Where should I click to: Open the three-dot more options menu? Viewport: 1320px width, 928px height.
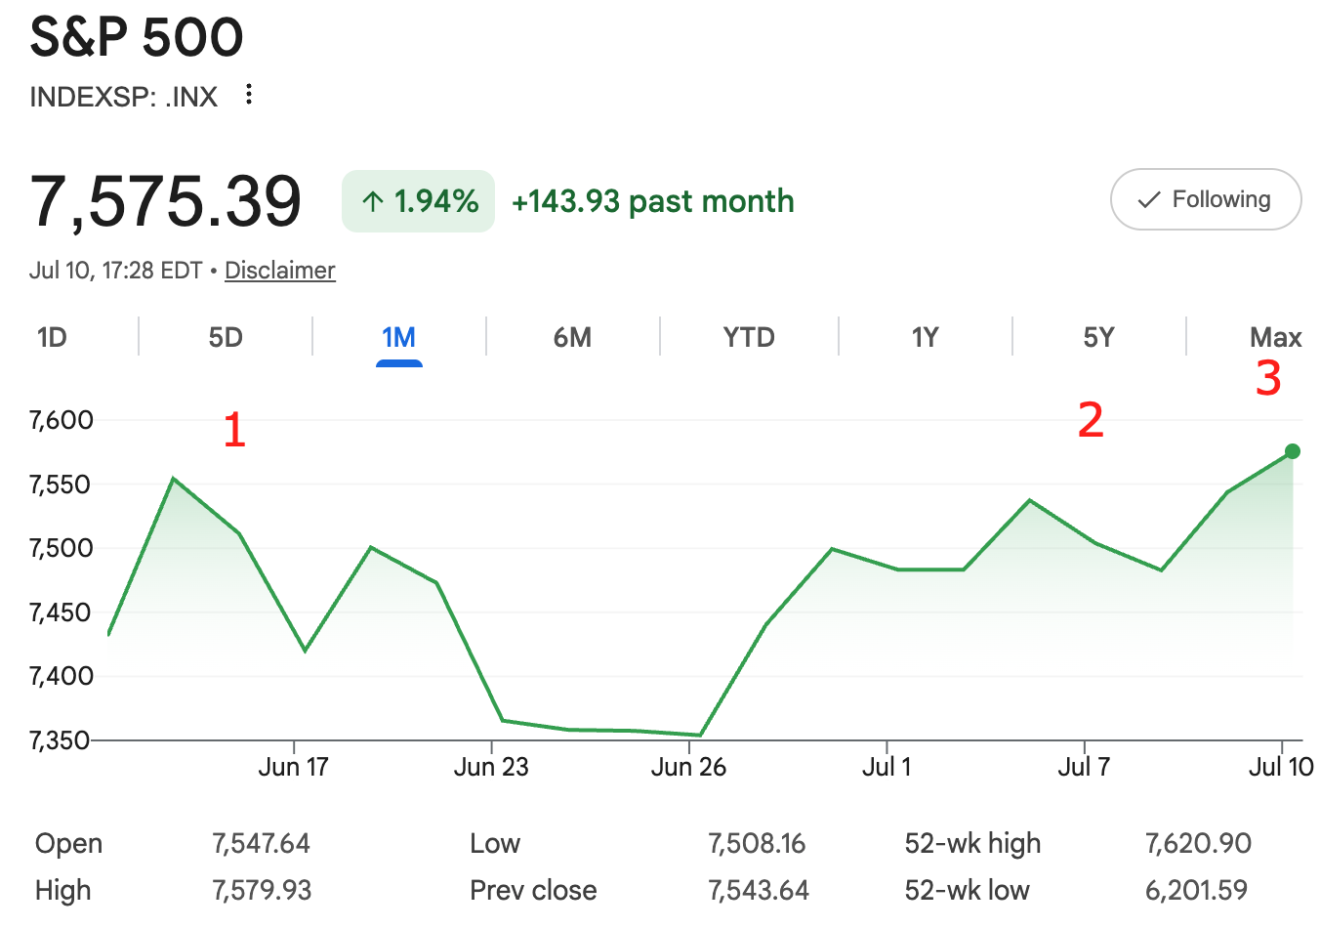point(249,95)
